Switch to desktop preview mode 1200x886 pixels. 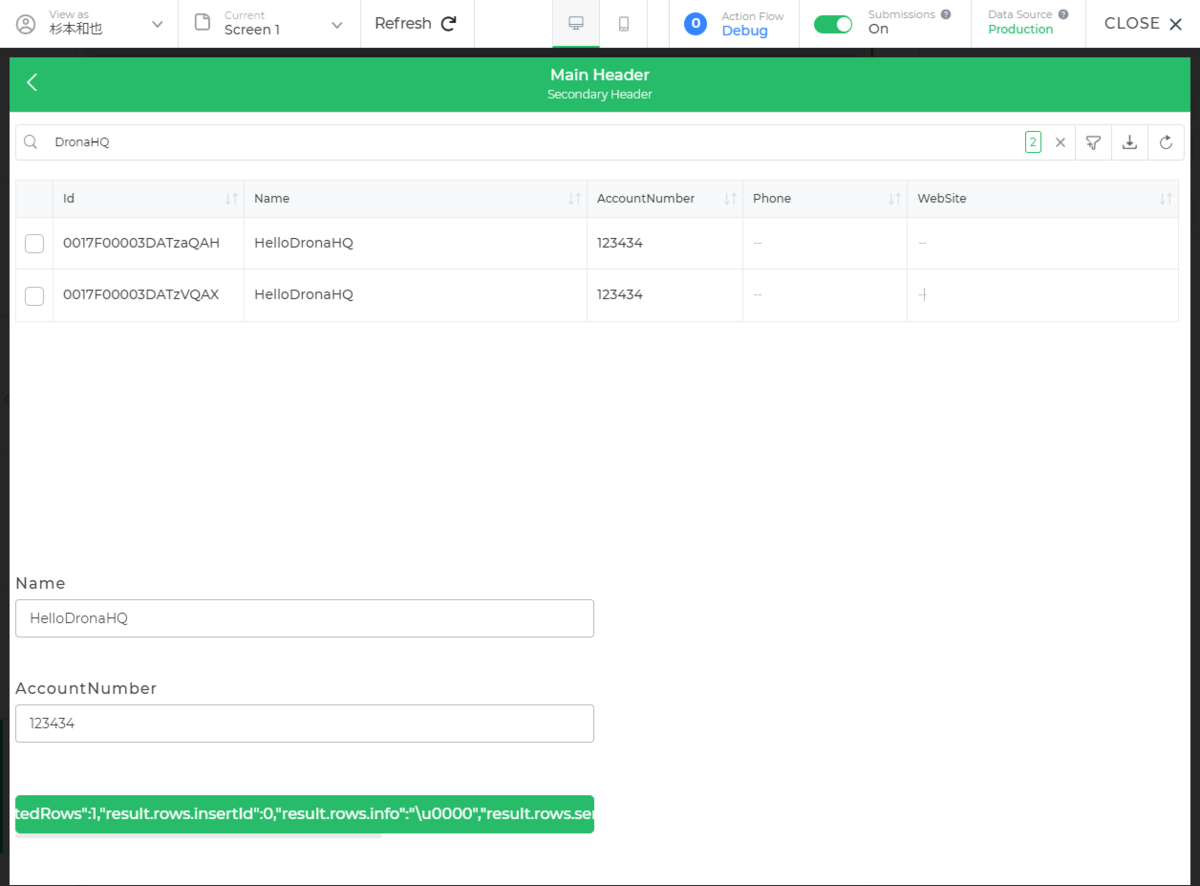(x=576, y=23)
